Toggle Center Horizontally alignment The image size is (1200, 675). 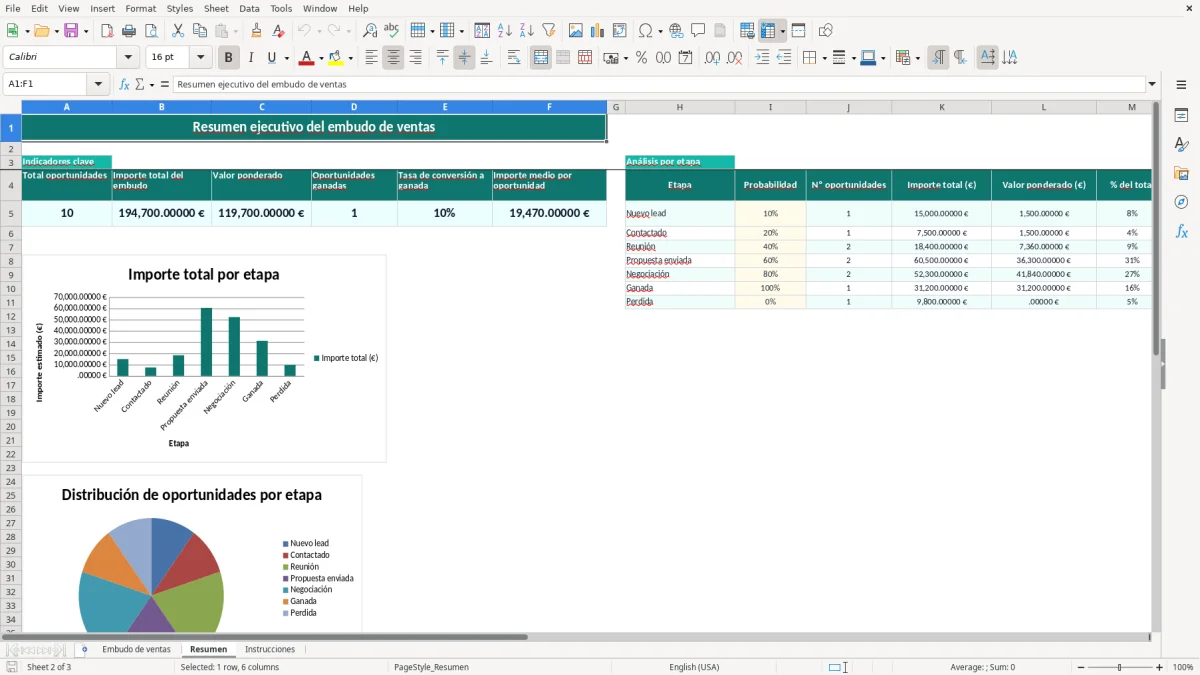coord(393,58)
